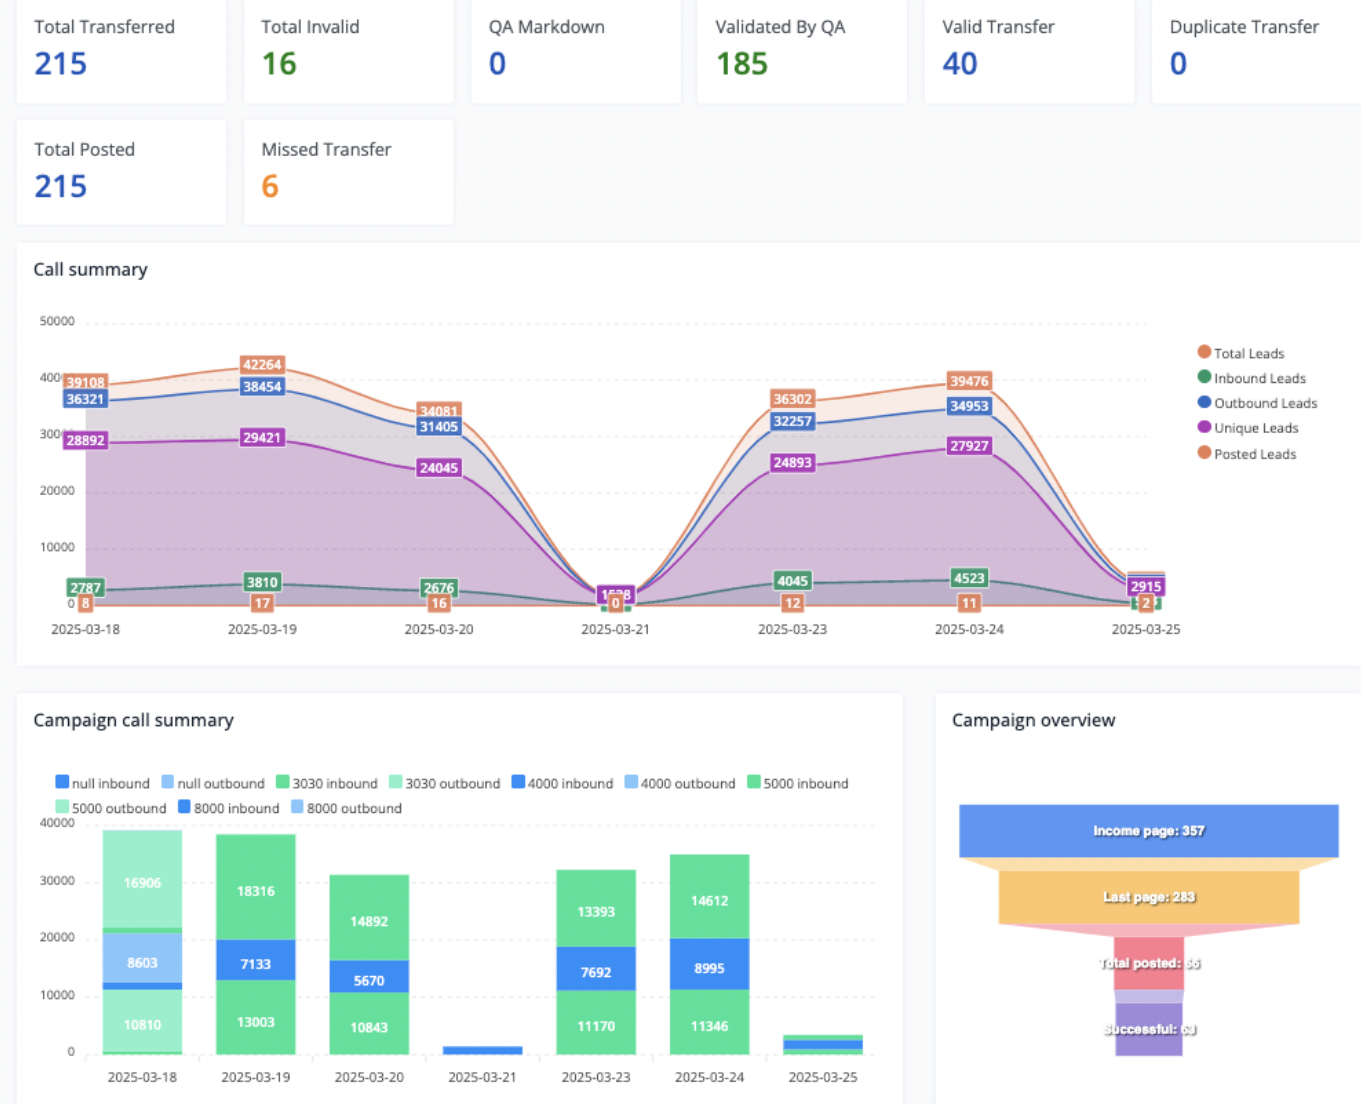The height and width of the screenshot is (1105, 1361).
Task: Toggle the Inbound Leads legend series
Action: coord(1251,378)
